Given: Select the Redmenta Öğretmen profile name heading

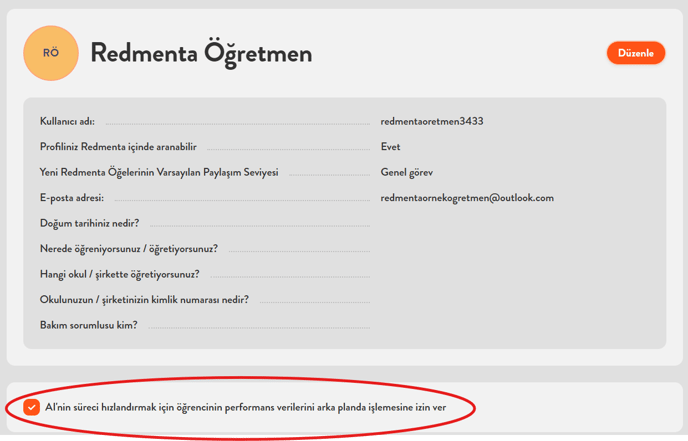Looking at the screenshot, I should [201, 54].
